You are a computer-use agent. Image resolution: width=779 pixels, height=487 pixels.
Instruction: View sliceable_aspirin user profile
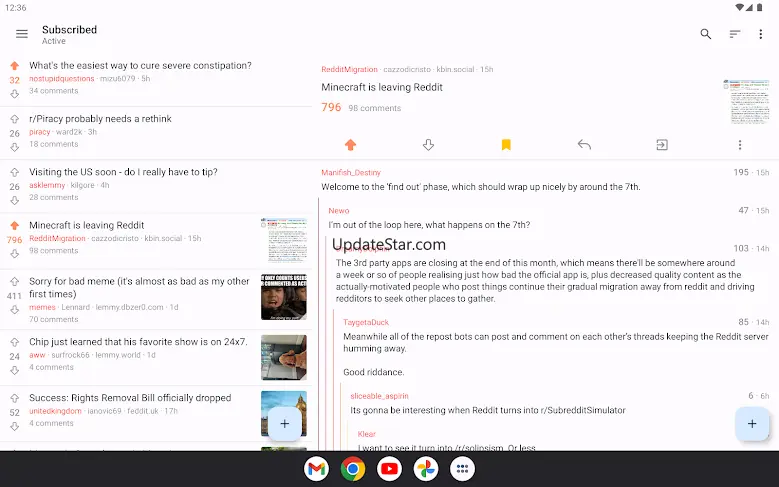379,396
